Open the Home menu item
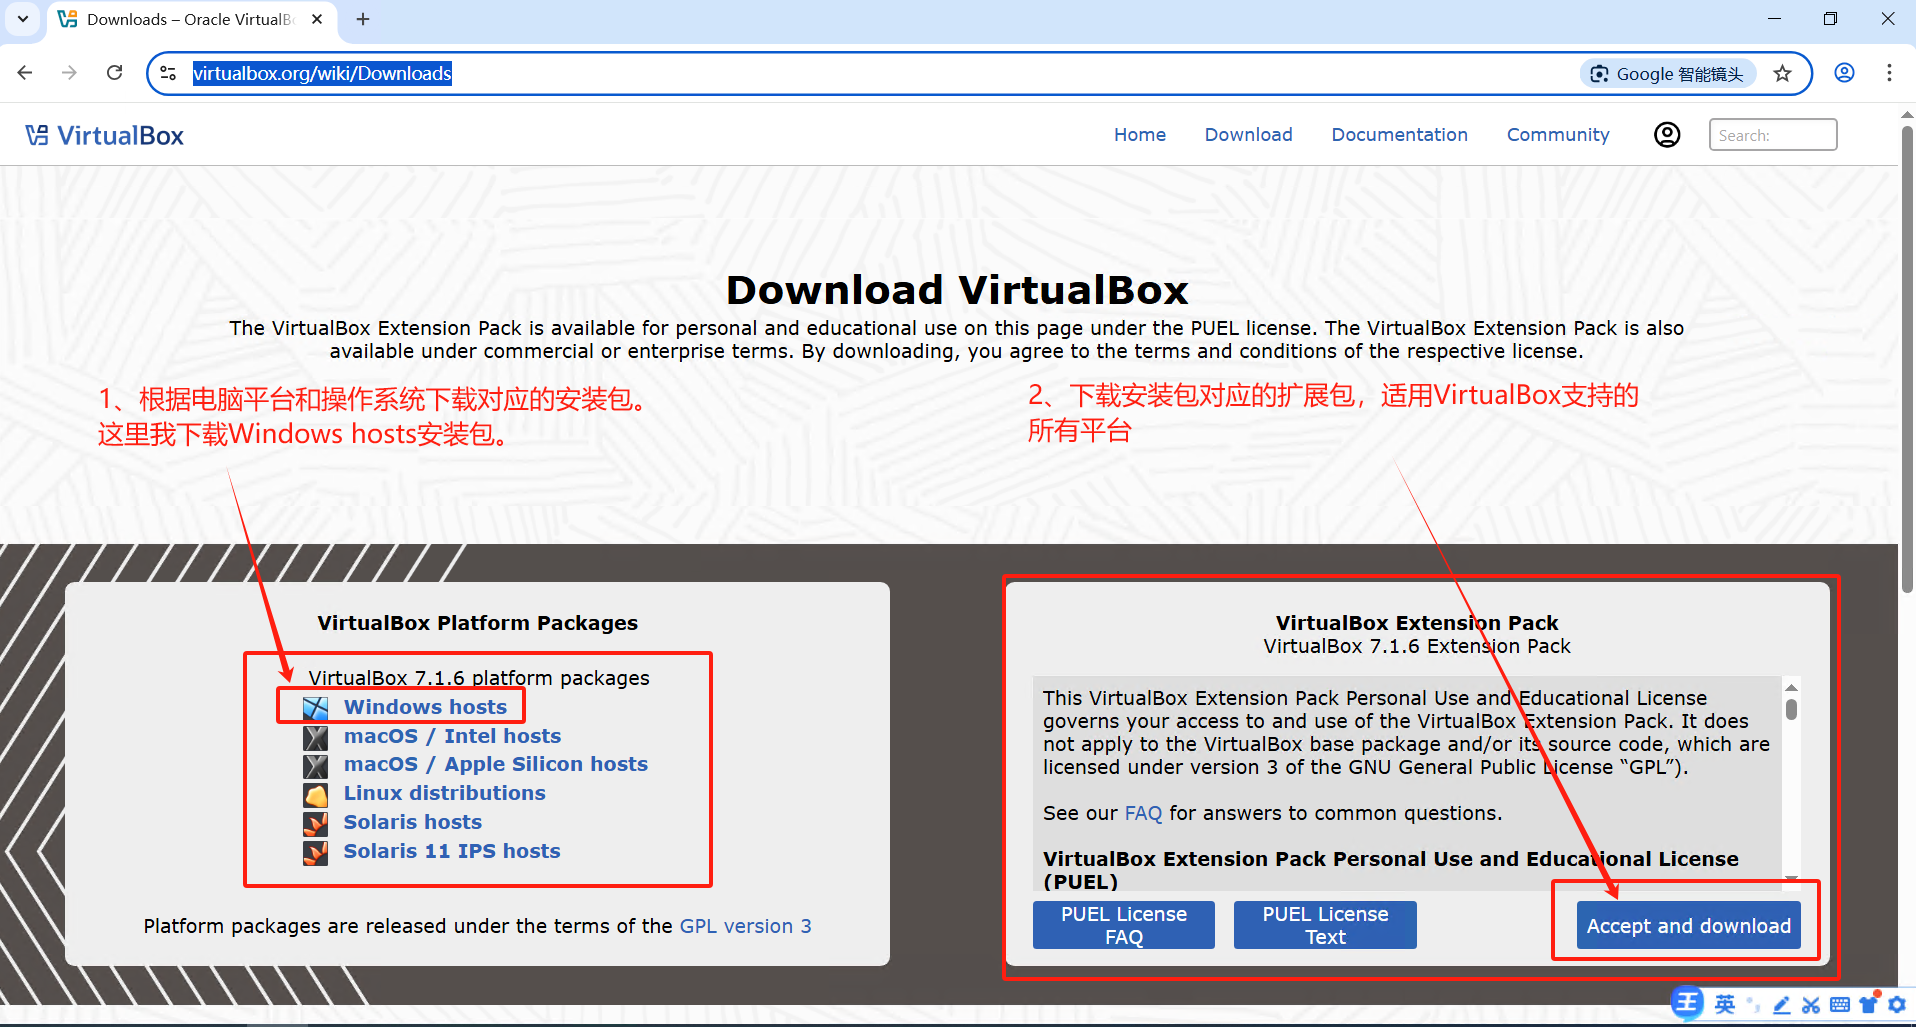Viewport: 1916px width, 1027px height. pos(1140,135)
